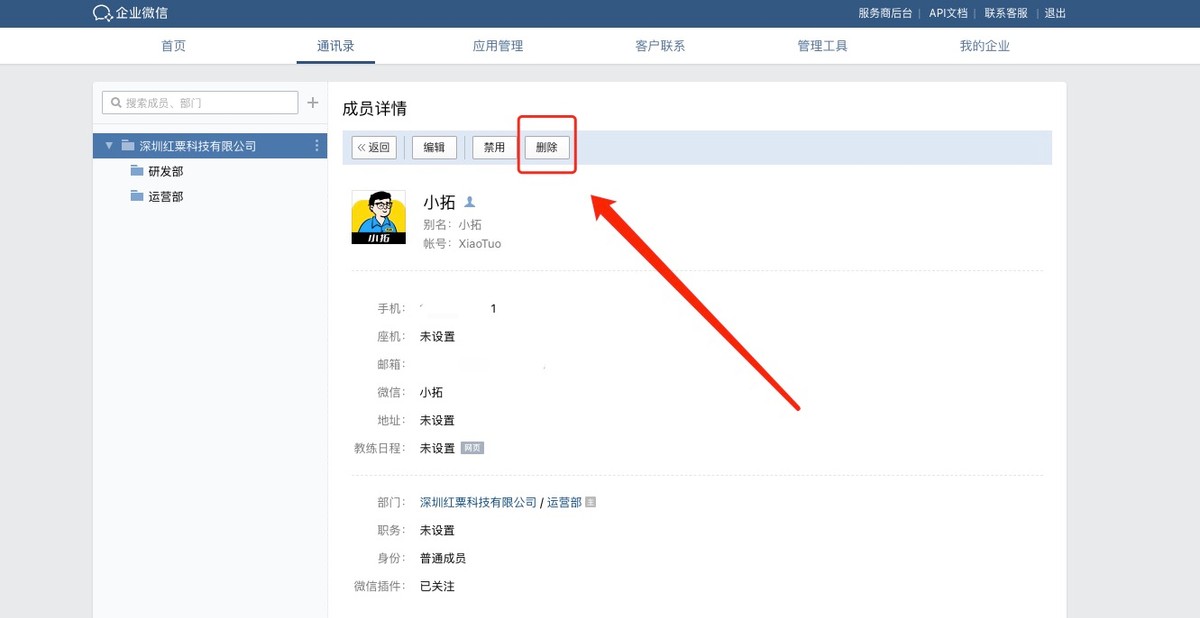
Task: Click 退出 to log out
Action: pyautogui.click(x=1056, y=13)
